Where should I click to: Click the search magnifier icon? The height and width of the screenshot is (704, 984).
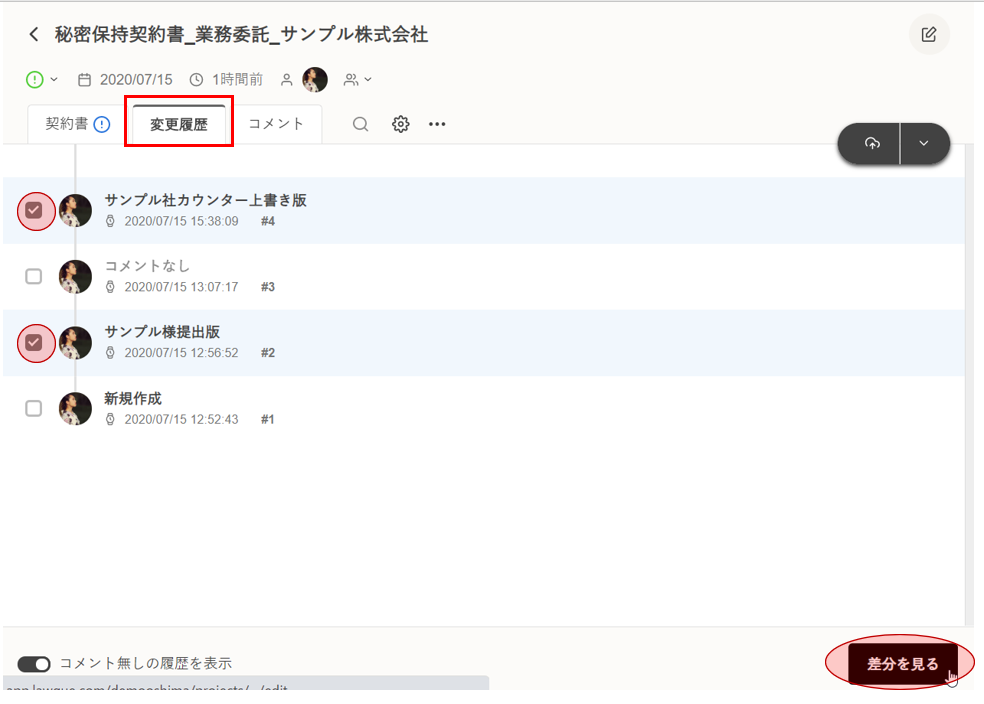(x=361, y=124)
